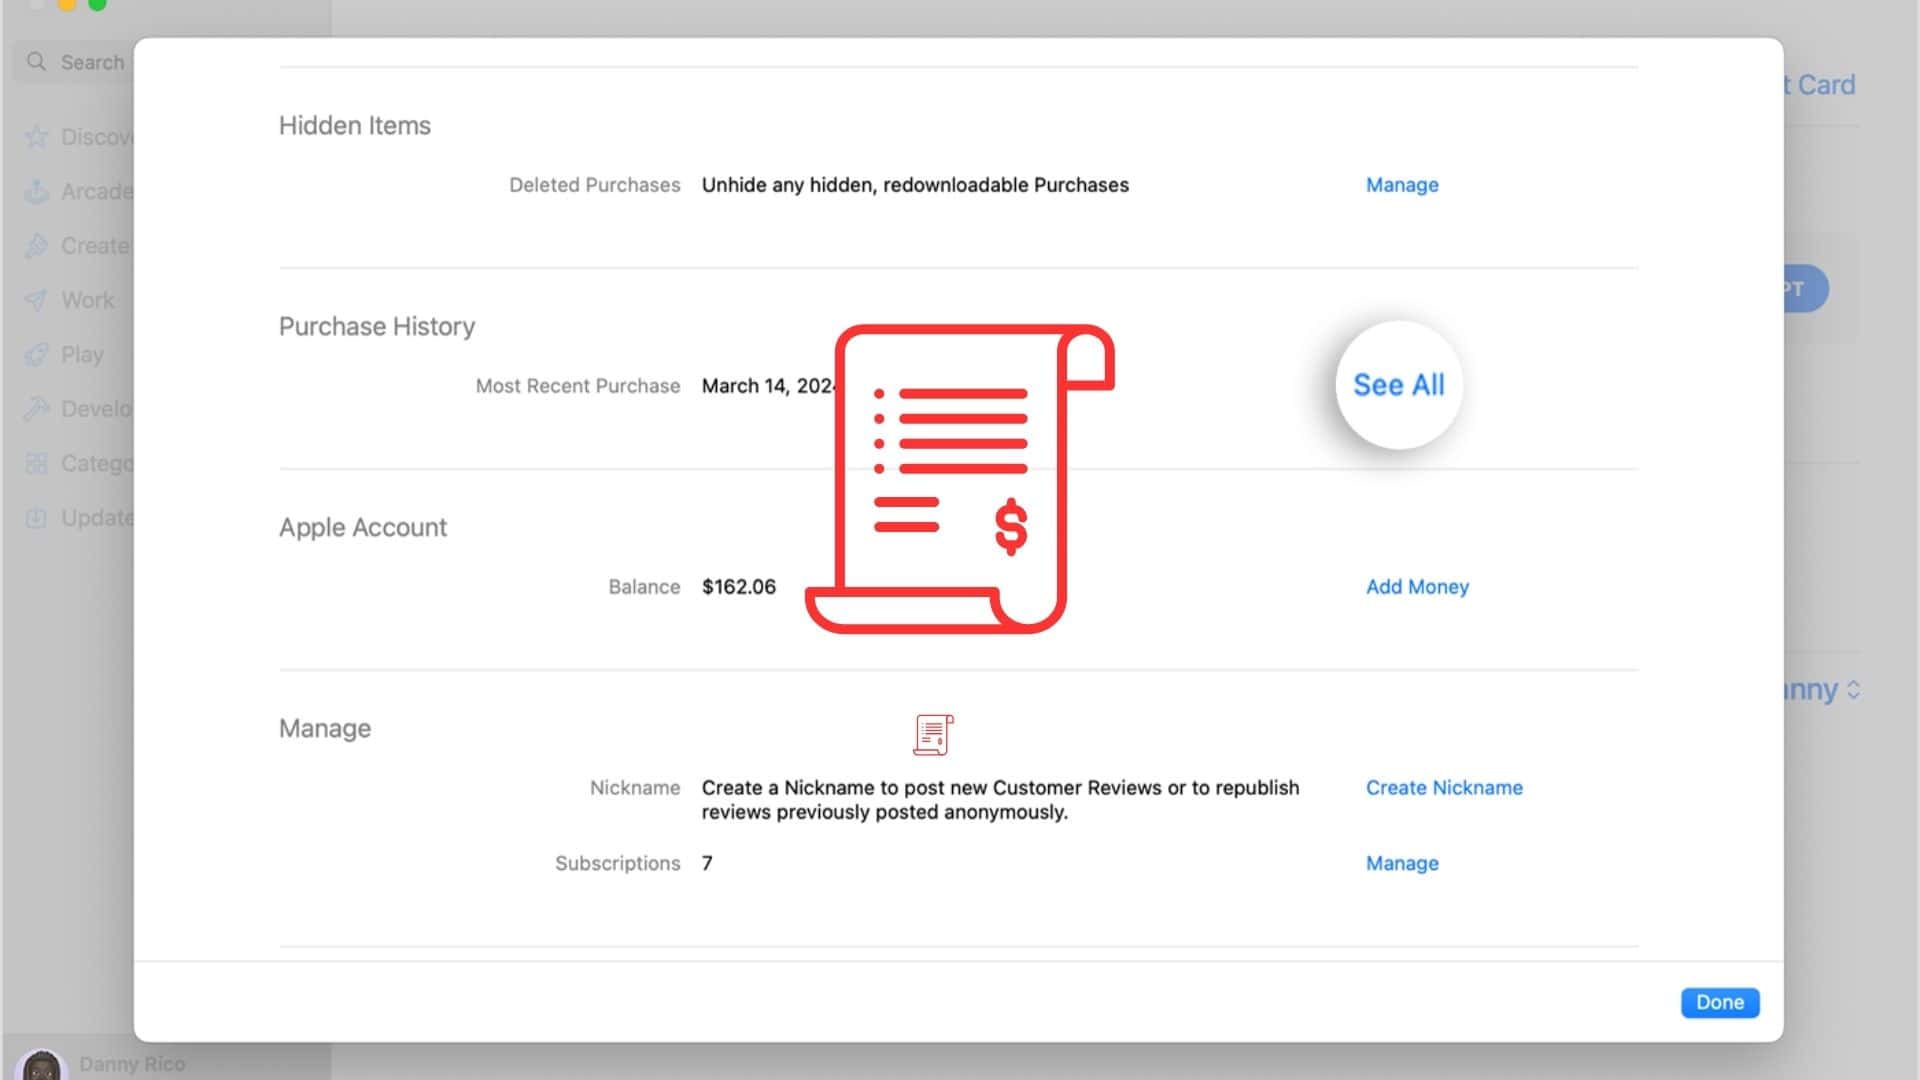Manage the 7 subscriptions
The image size is (1920, 1080).
point(1402,864)
